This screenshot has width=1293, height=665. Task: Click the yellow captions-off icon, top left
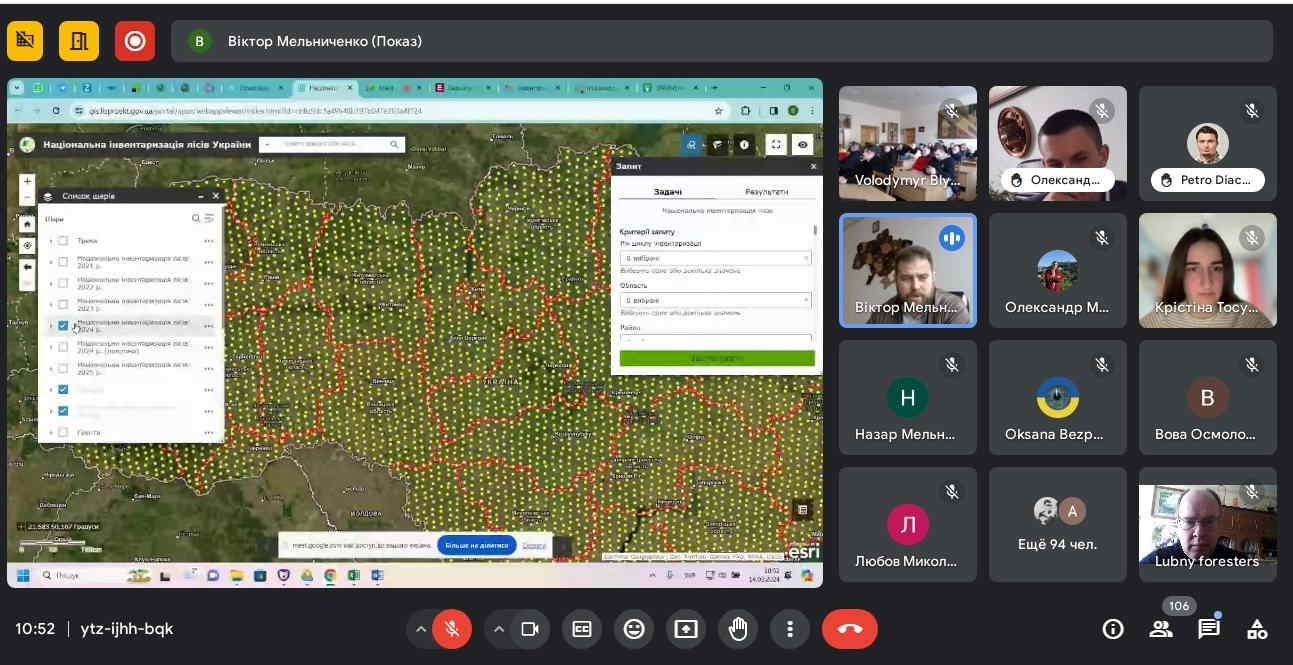pos(25,41)
